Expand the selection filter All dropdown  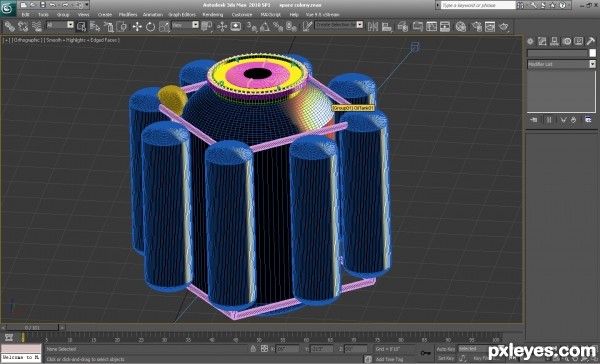pyautogui.click(x=70, y=25)
